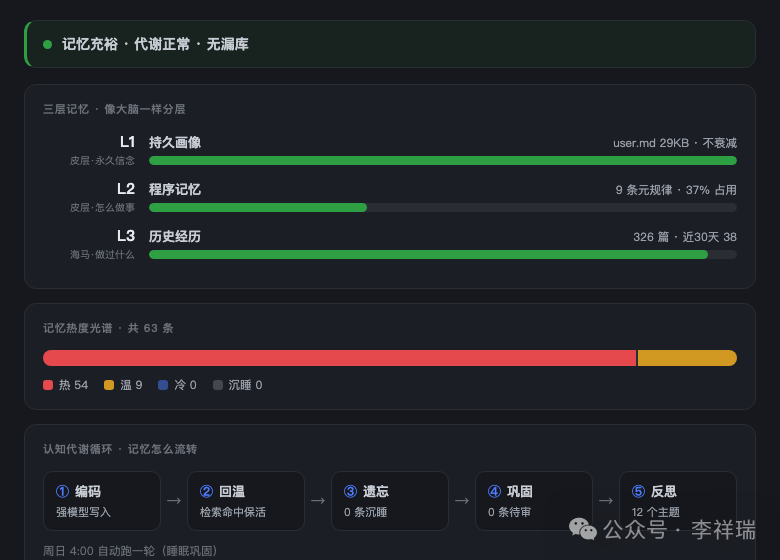Click the 326 篇 · 近30天 38 text
Screen dimensions: 780x560
685,237
